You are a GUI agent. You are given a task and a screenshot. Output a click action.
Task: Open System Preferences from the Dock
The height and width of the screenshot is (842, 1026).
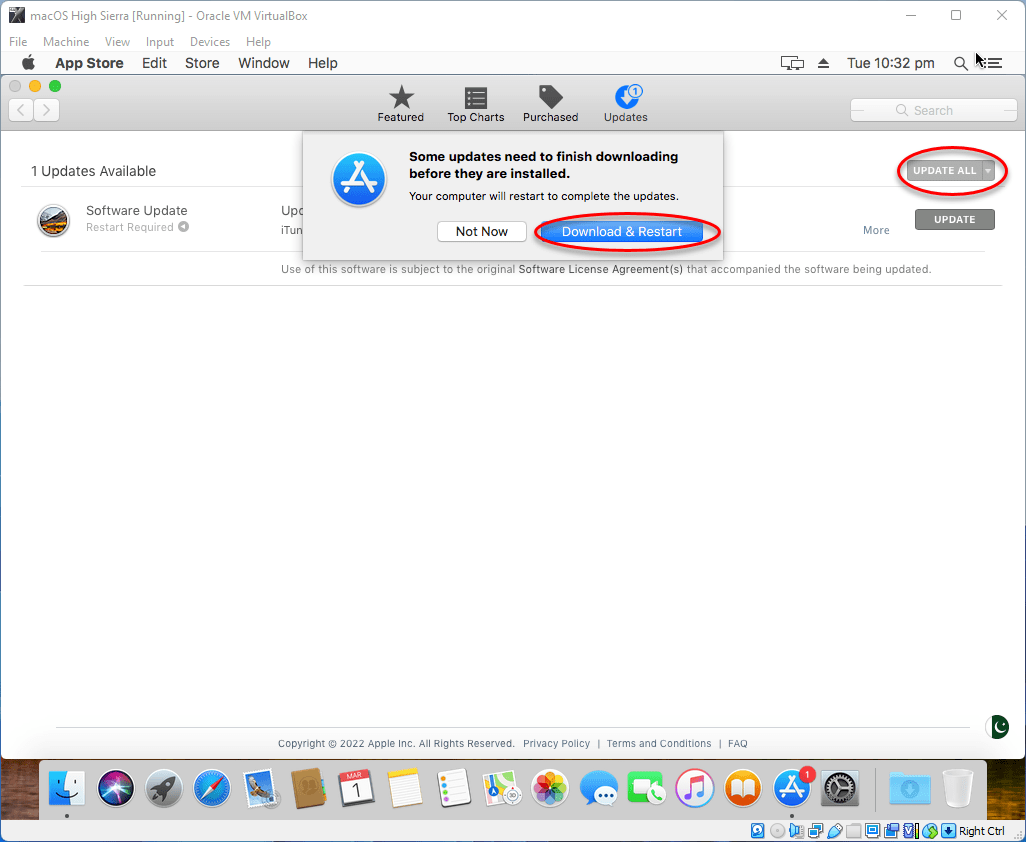[x=840, y=788]
